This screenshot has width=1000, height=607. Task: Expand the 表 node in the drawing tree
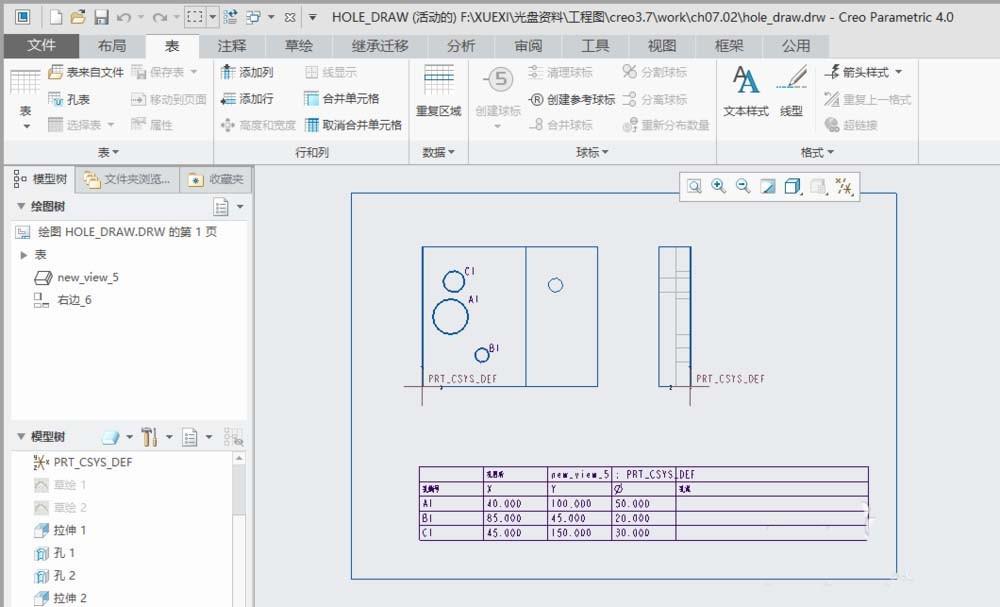pos(24,253)
